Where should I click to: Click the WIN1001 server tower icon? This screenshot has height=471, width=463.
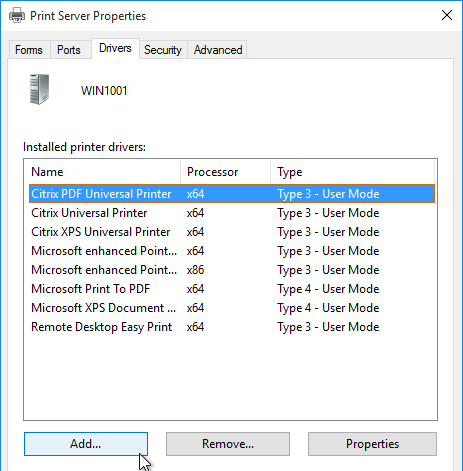pyautogui.click(x=39, y=89)
